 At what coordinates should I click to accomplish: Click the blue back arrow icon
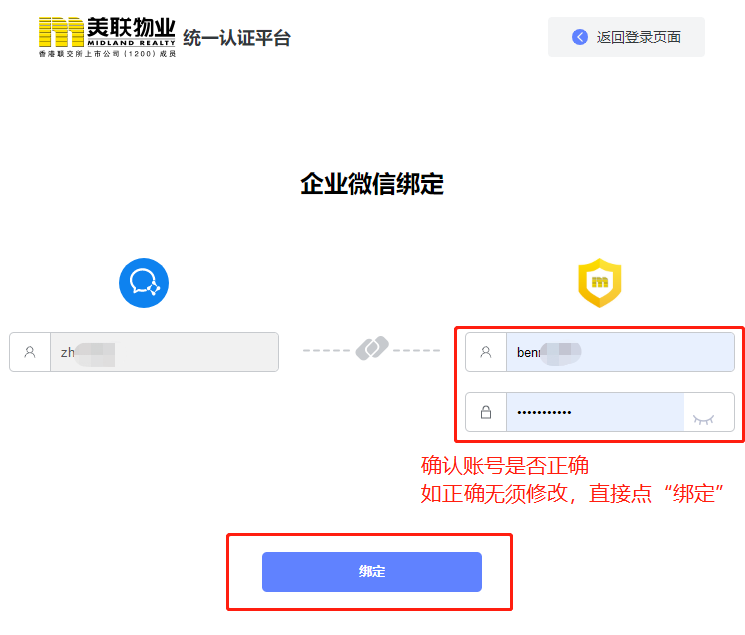580,37
